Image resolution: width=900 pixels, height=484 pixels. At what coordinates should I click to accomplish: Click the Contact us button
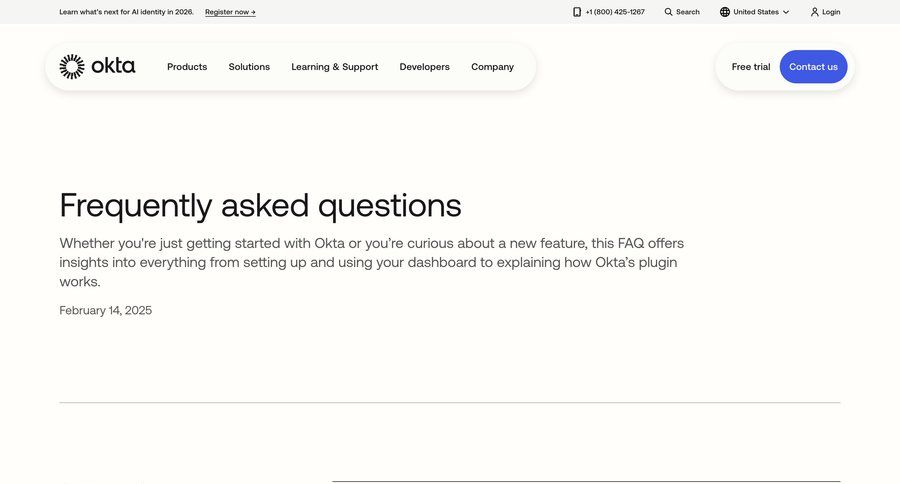click(813, 67)
